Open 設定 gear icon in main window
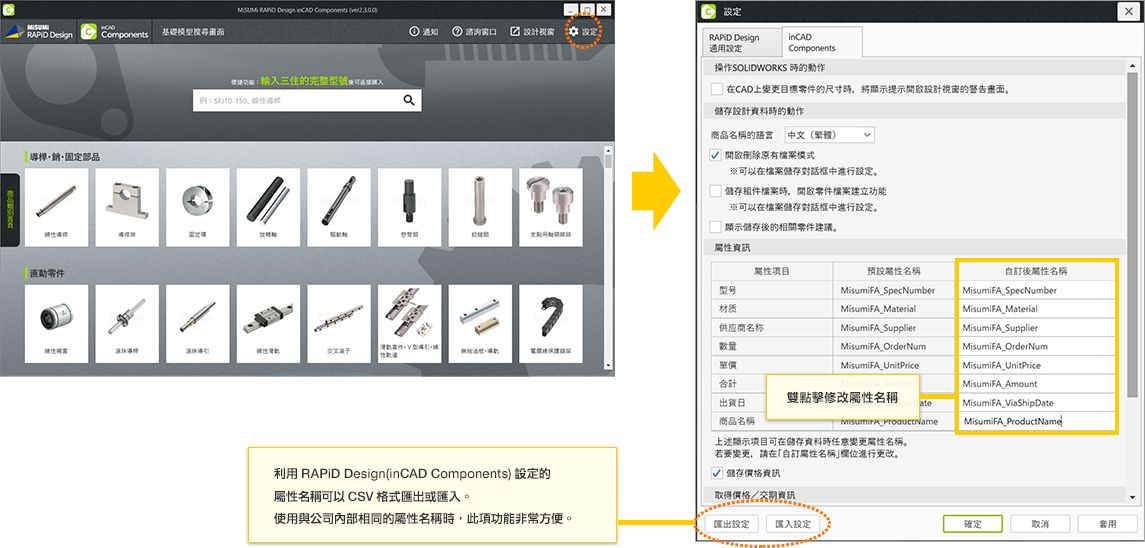Viewport: 1145px width, 548px height. pyautogui.click(x=574, y=32)
